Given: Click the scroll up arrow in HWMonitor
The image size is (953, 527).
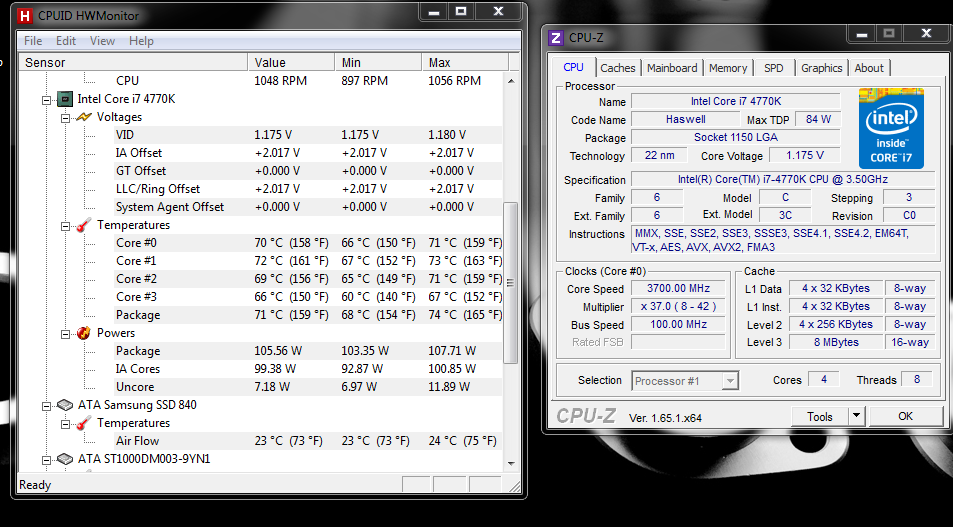Looking at the screenshot, I should [x=511, y=81].
